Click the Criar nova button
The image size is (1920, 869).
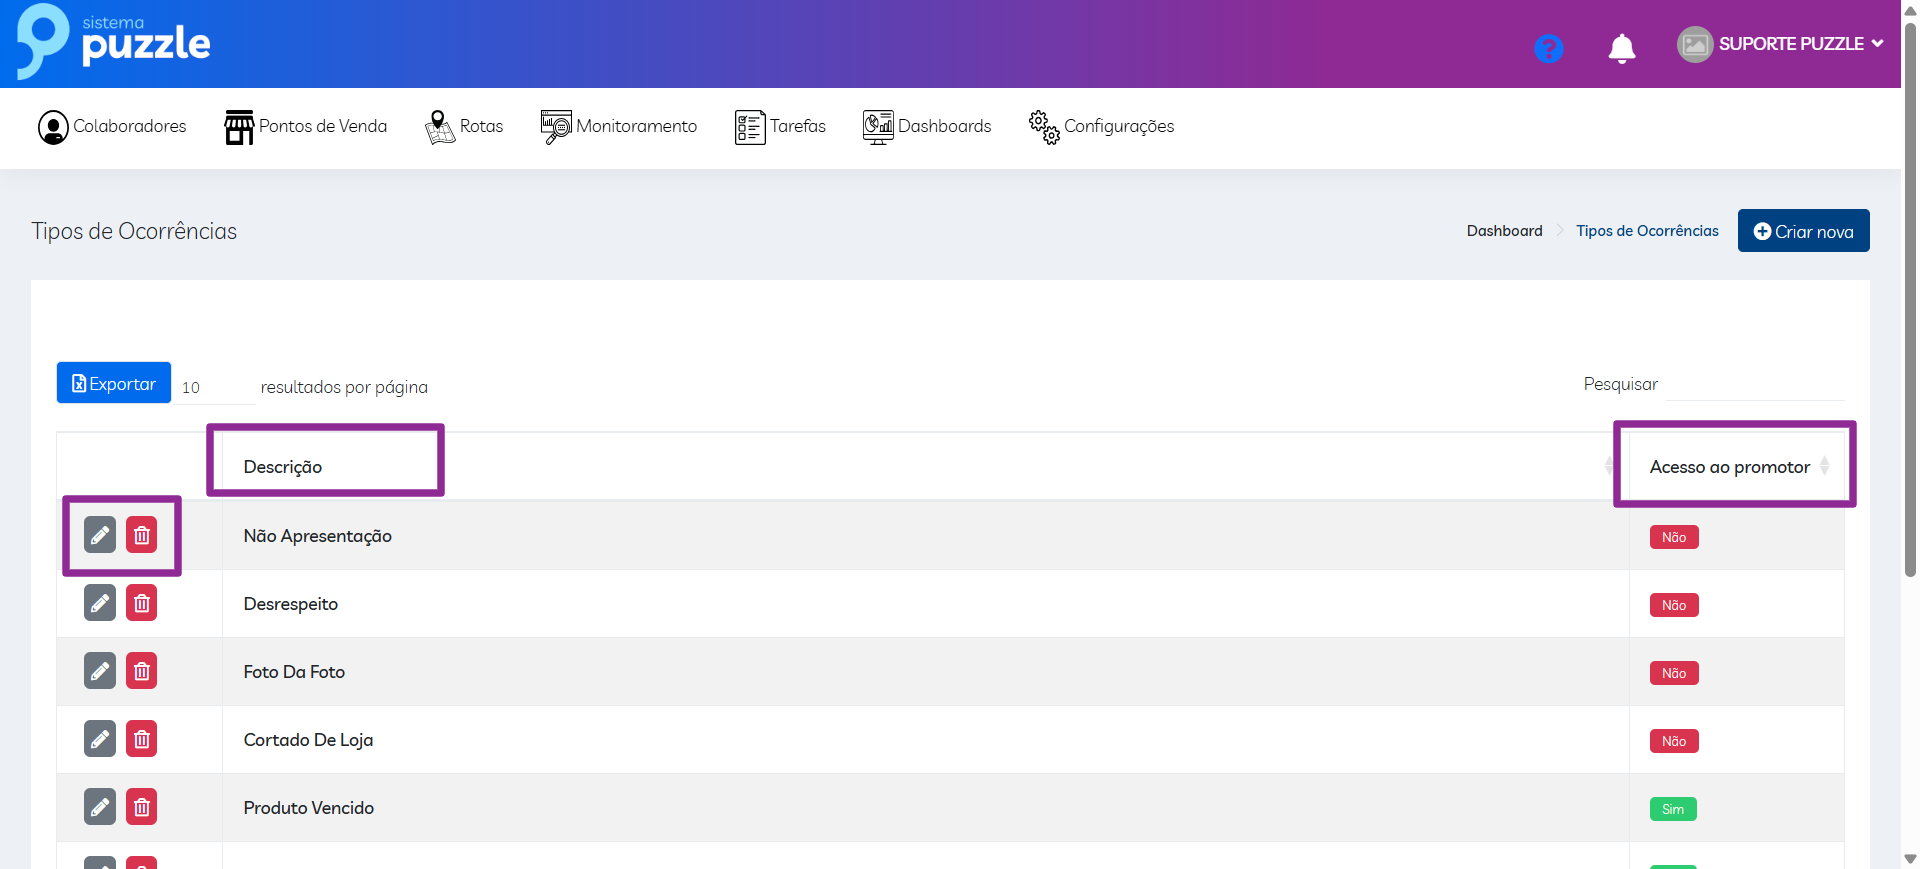point(1803,231)
